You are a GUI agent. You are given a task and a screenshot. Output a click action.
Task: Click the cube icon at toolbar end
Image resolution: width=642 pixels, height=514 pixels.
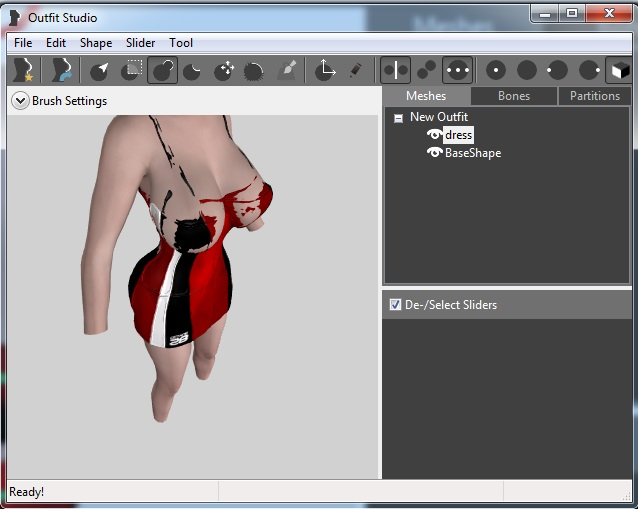pos(620,70)
